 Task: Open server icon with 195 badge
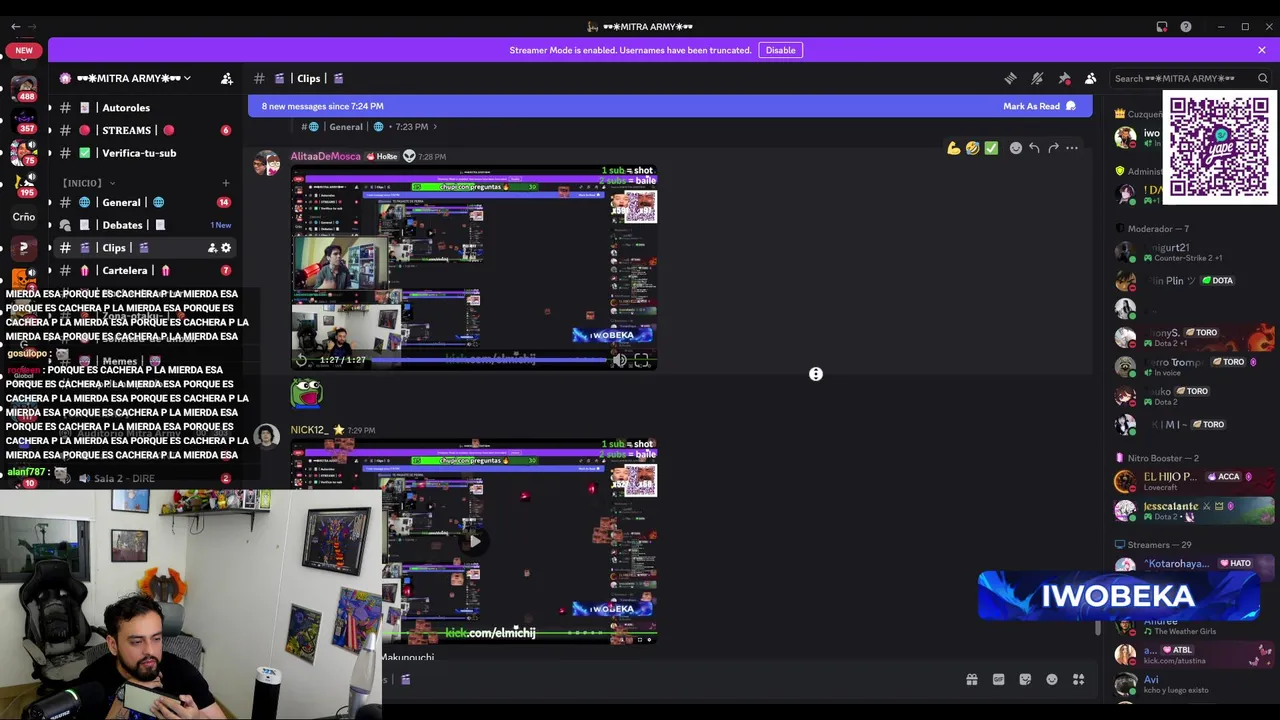pyautogui.click(x=24, y=184)
